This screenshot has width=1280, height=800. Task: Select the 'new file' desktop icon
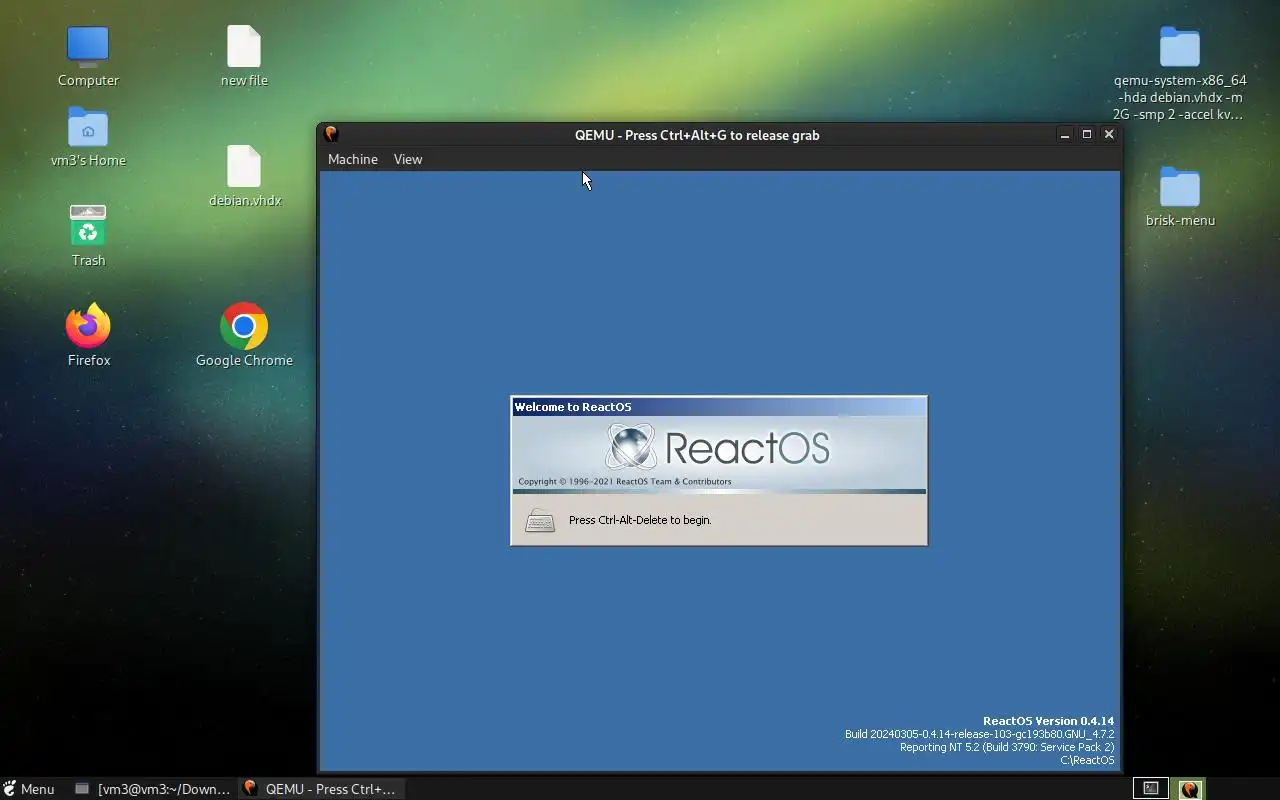tap(244, 46)
